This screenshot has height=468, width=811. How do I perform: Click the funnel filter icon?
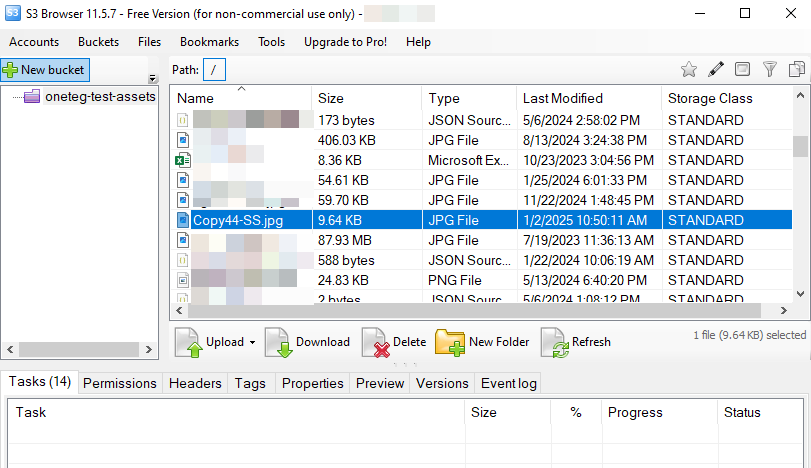pos(769,69)
